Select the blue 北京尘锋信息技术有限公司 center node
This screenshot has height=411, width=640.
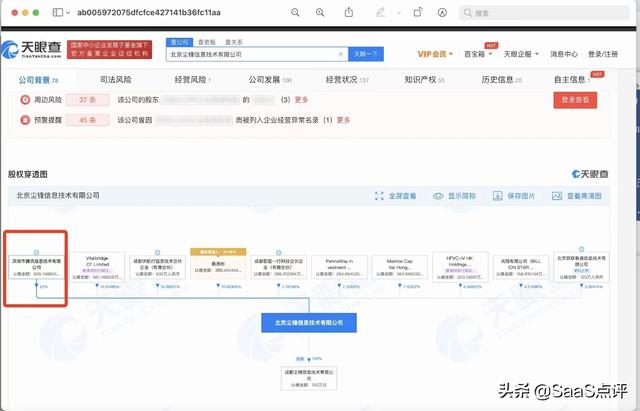click(309, 323)
